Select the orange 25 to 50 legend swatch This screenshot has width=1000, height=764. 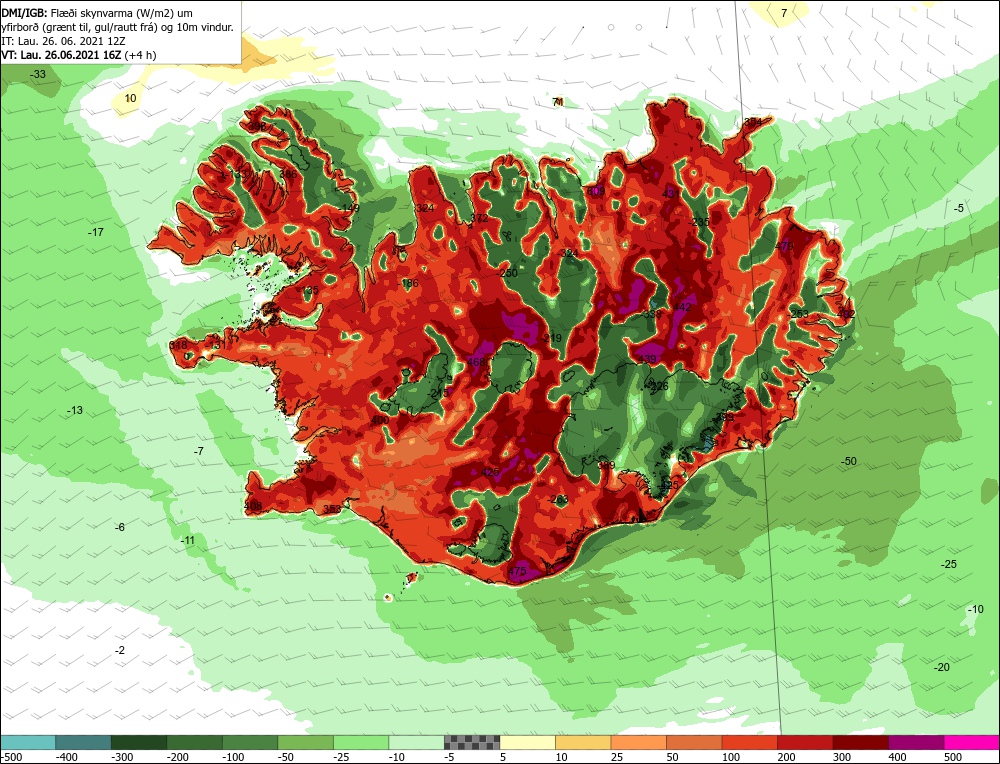[638, 742]
